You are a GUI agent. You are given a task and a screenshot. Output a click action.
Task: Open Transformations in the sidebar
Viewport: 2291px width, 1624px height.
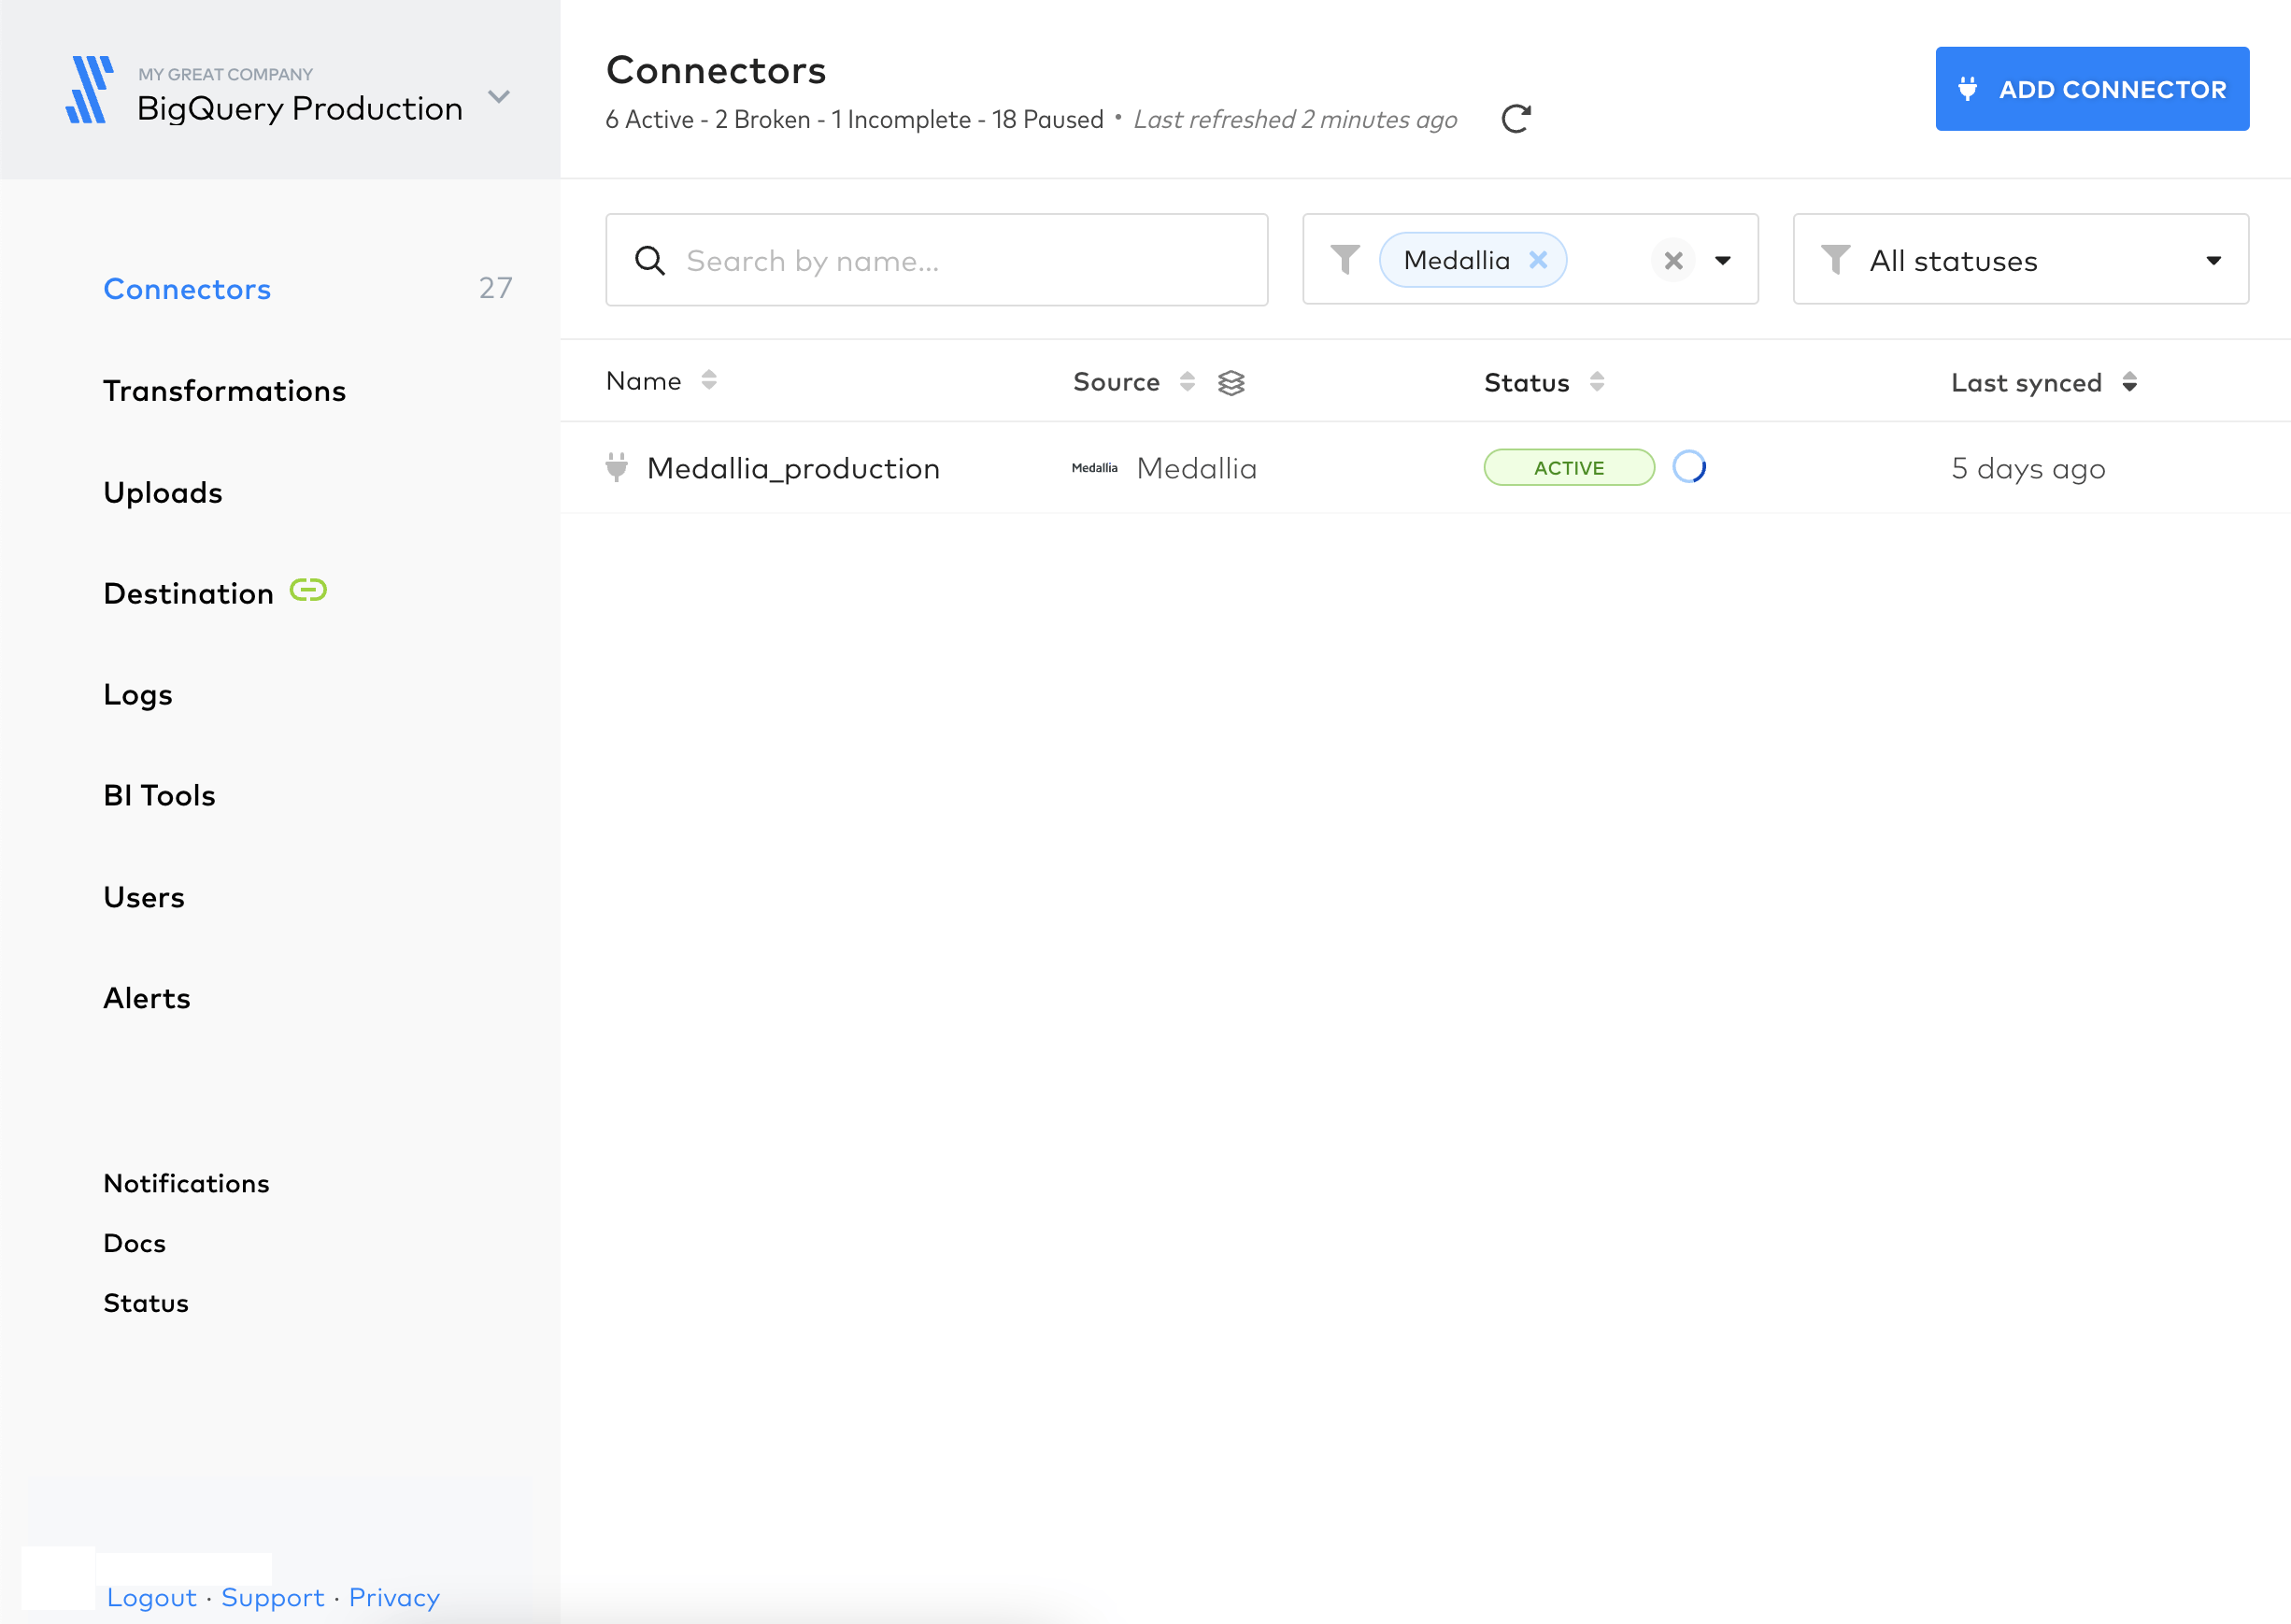[224, 390]
